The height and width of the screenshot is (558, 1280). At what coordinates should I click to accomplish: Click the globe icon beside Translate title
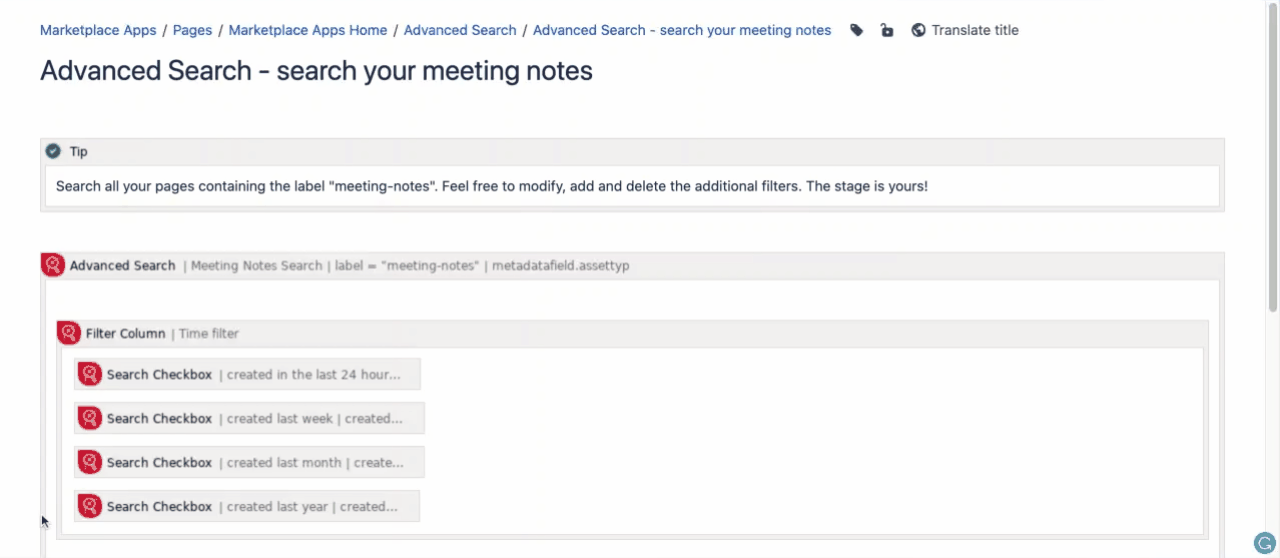(x=918, y=30)
